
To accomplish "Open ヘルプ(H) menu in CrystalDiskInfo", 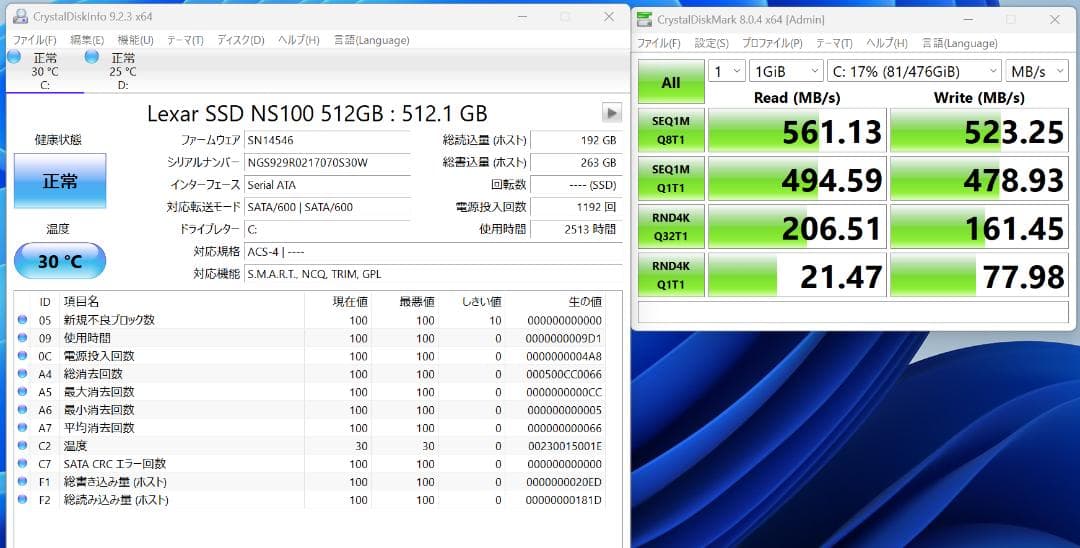I will click(298, 40).
